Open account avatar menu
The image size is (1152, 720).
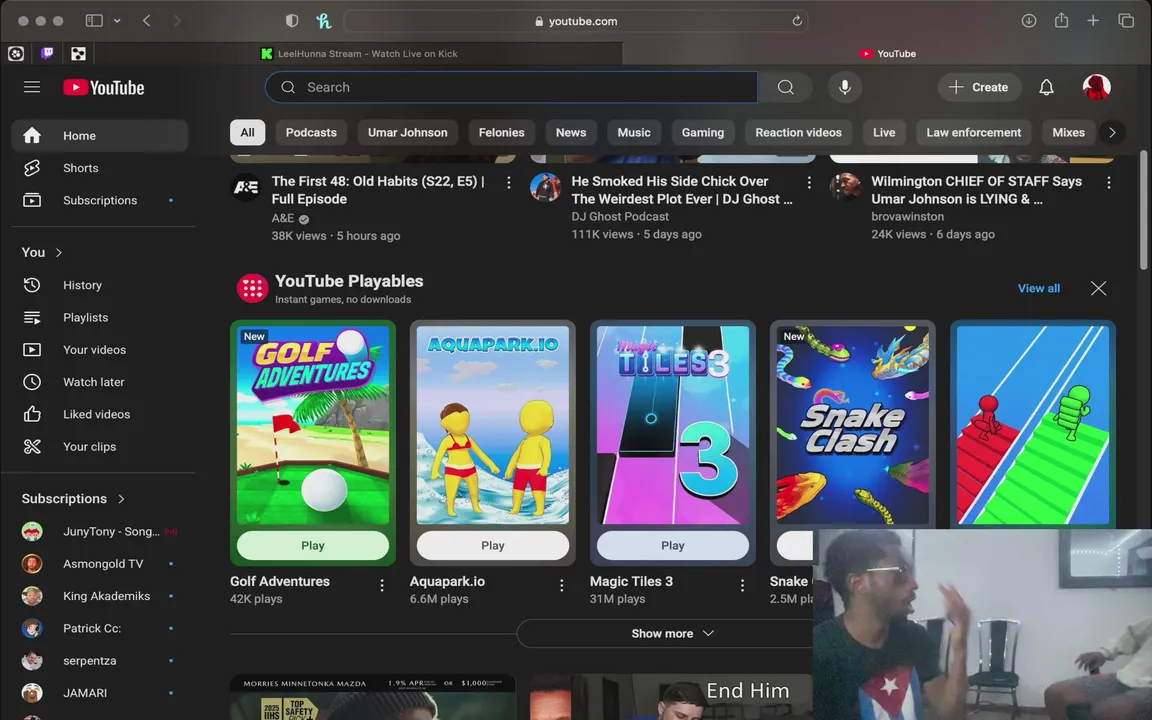1096,87
